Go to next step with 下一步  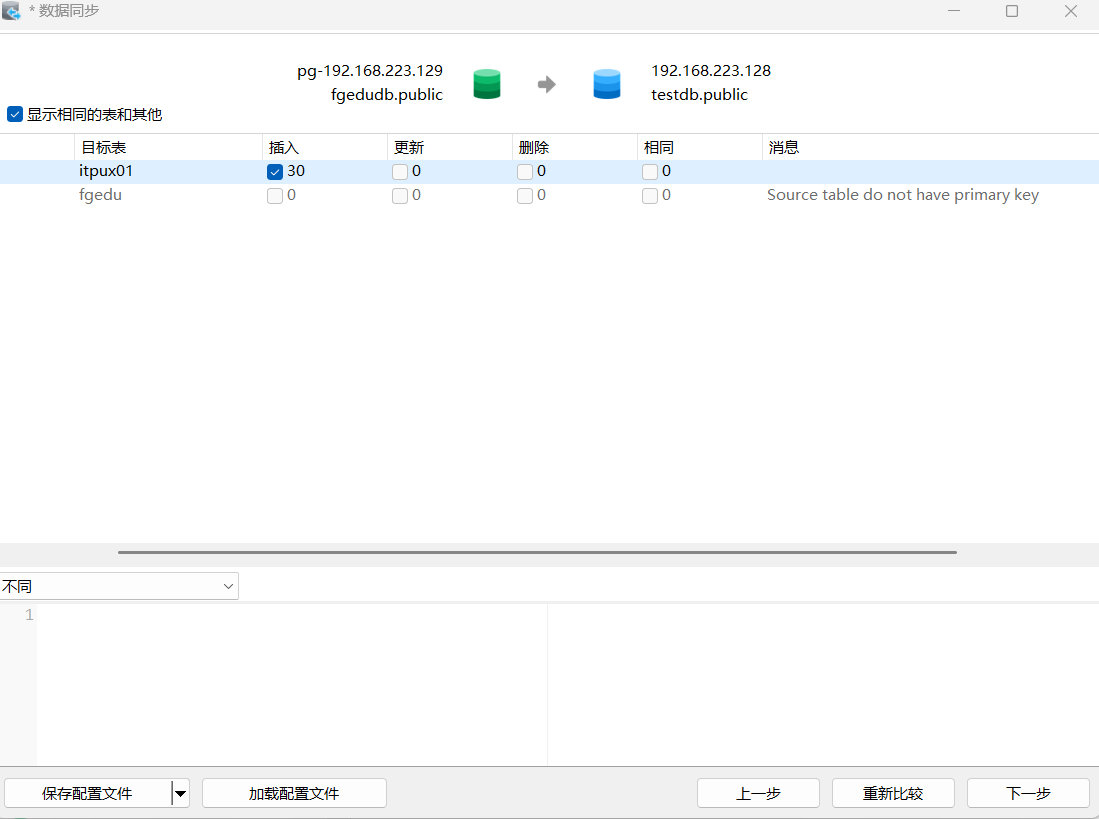pyautogui.click(x=1028, y=794)
